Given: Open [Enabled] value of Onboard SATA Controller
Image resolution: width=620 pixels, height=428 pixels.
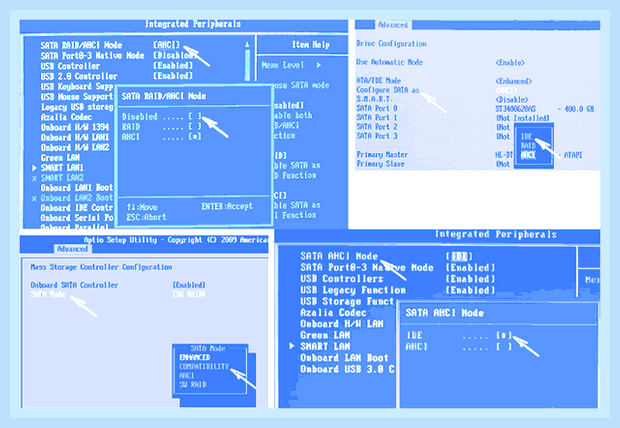Looking at the screenshot, I should (x=189, y=285).
